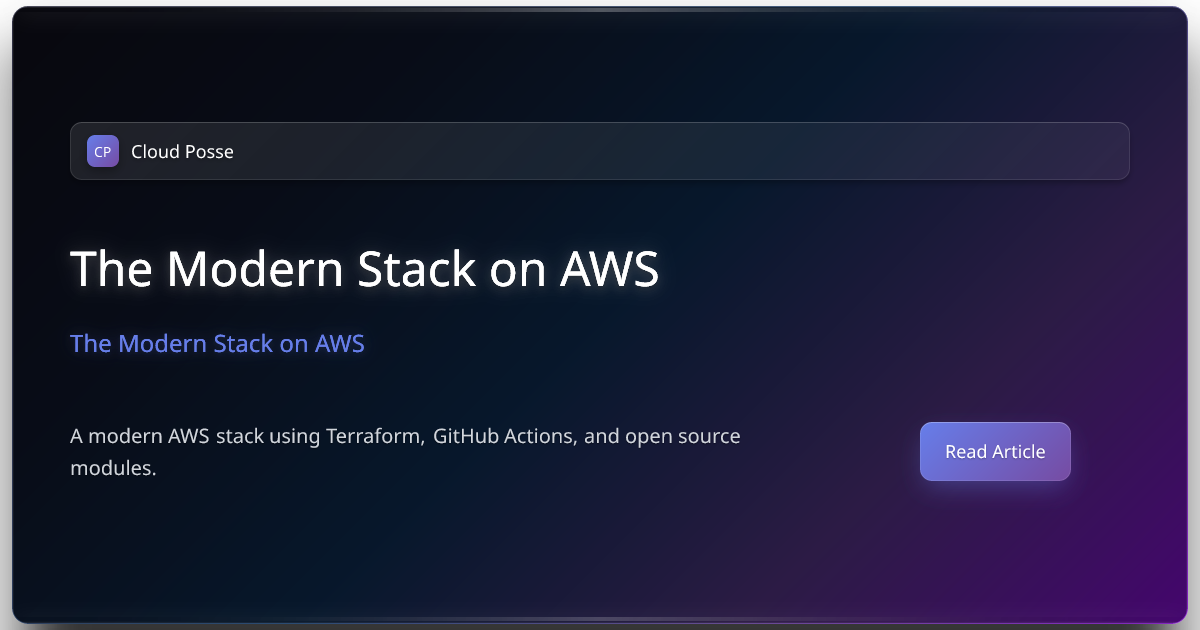Screen dimensions: 1200x630
Task: Click the Cloud Posse header bar
Action: pyautogui.click(x=600, y=151)
